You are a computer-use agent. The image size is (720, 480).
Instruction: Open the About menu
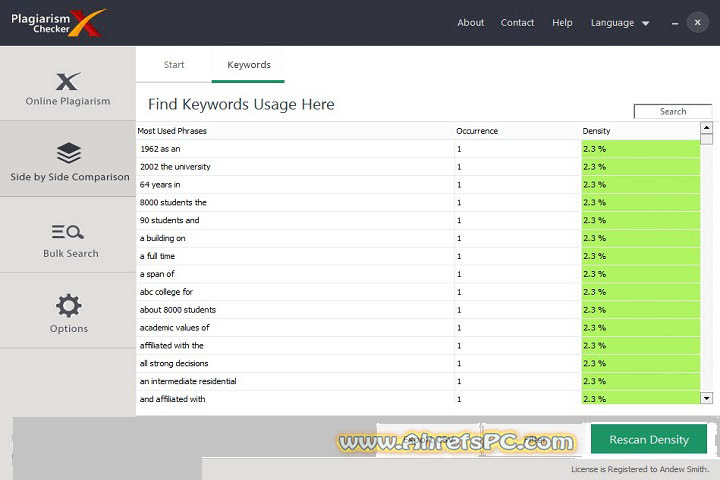pyautogui.click(x=470, y=23)
